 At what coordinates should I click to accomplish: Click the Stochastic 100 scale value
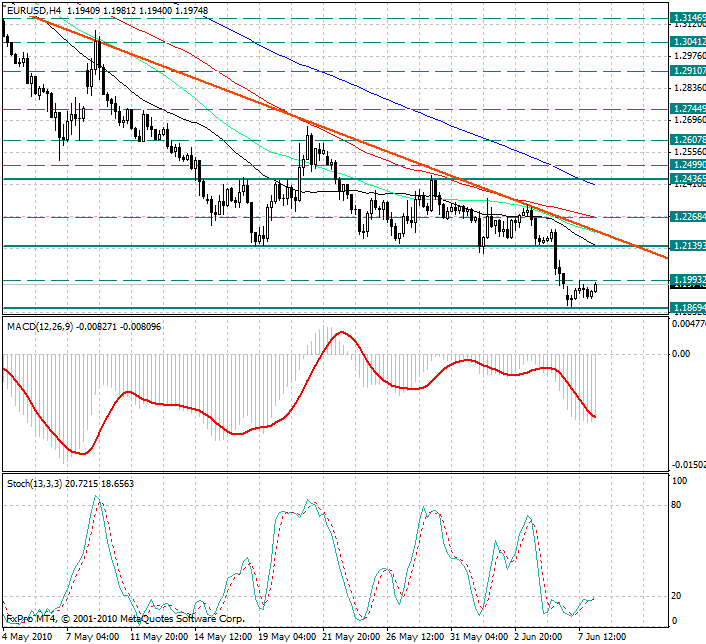[679, 481]
